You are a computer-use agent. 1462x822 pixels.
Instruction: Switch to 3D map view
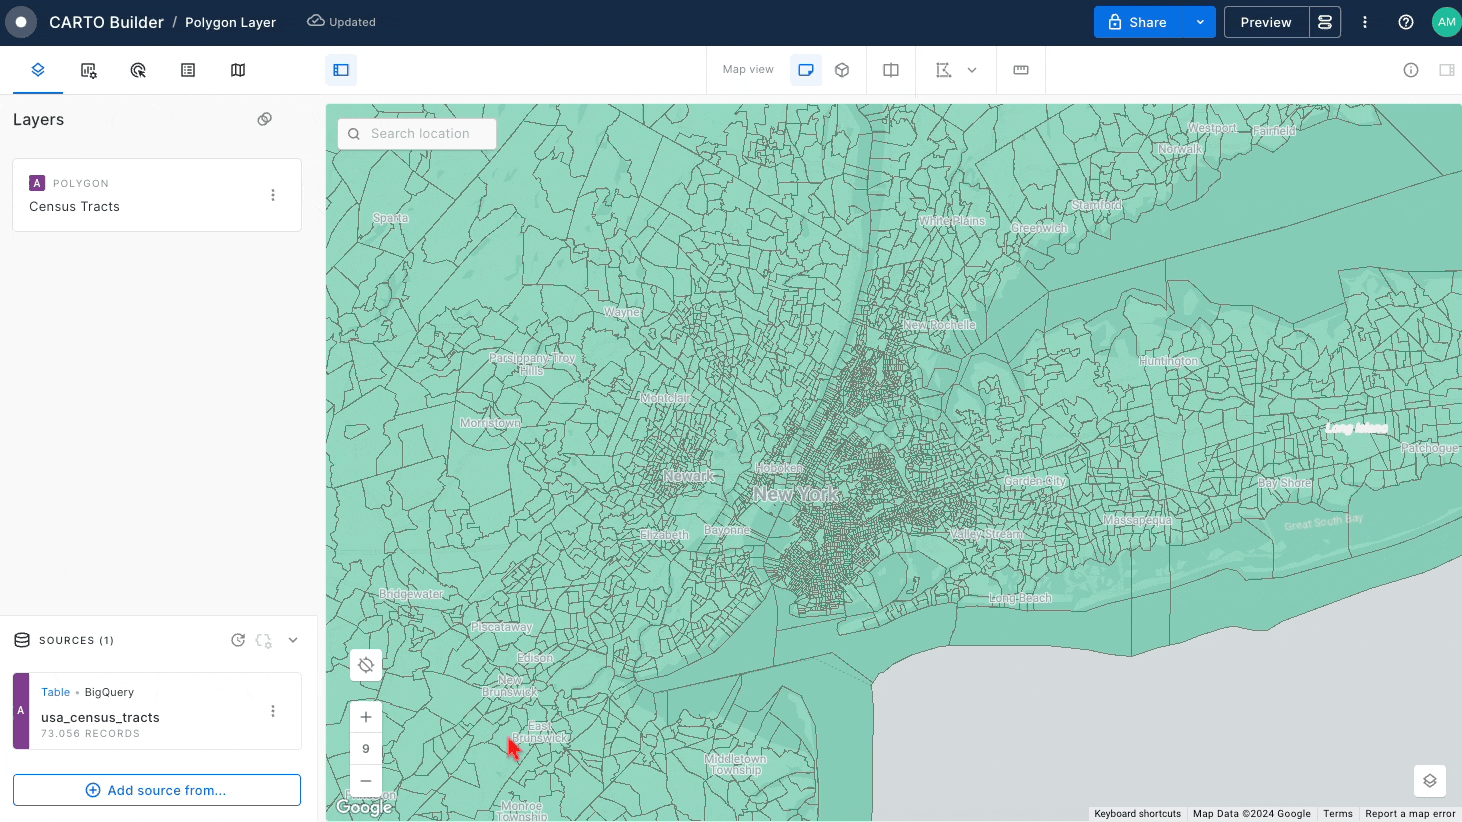click(842, 70)
